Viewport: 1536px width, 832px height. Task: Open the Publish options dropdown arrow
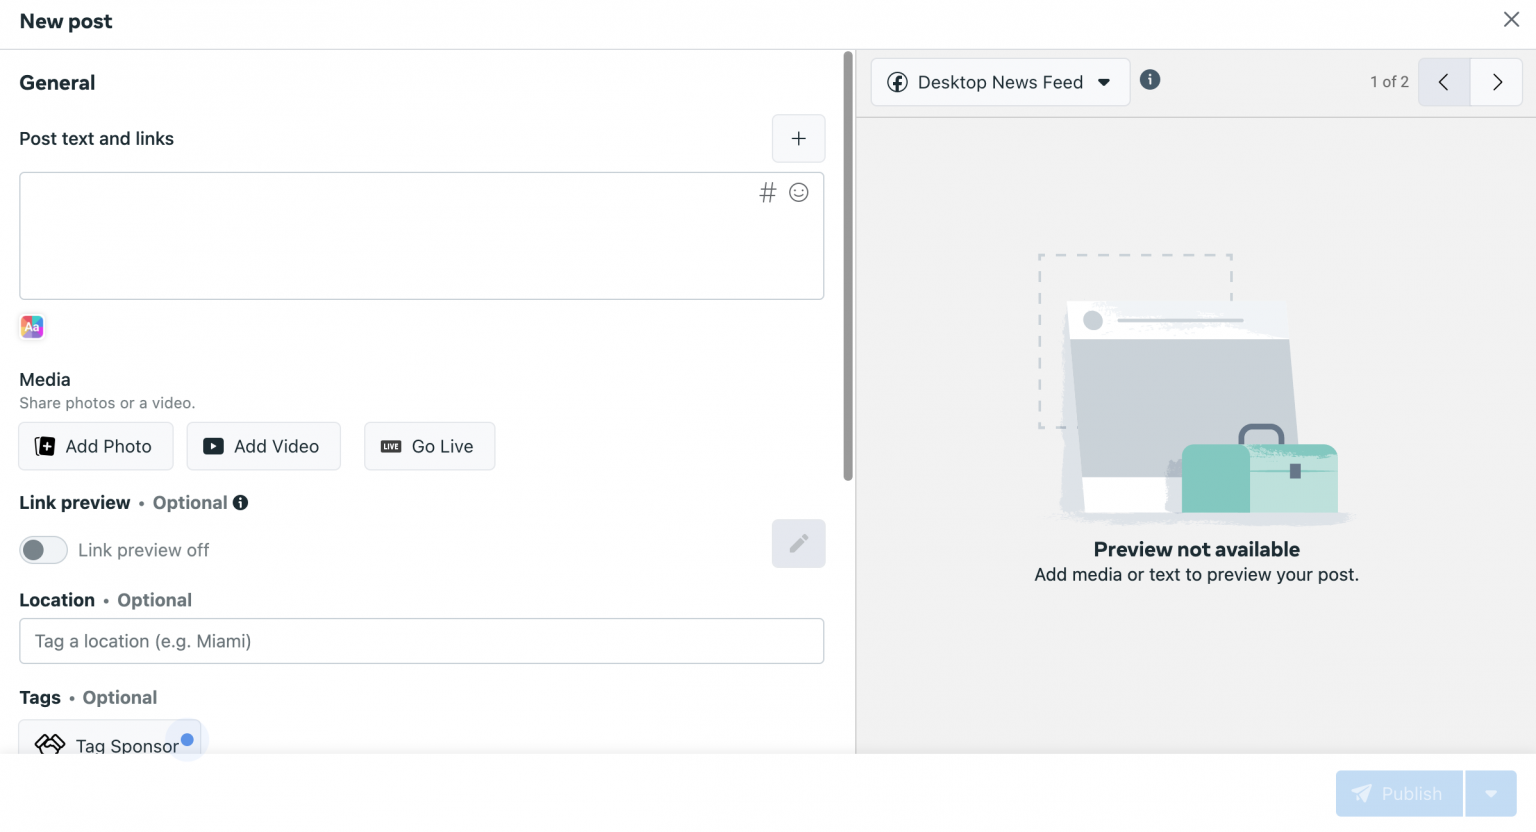[1490, 793]
